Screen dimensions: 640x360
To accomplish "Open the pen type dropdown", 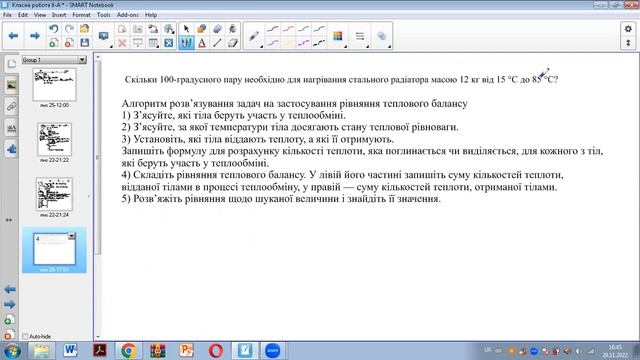I will [255, 36].
